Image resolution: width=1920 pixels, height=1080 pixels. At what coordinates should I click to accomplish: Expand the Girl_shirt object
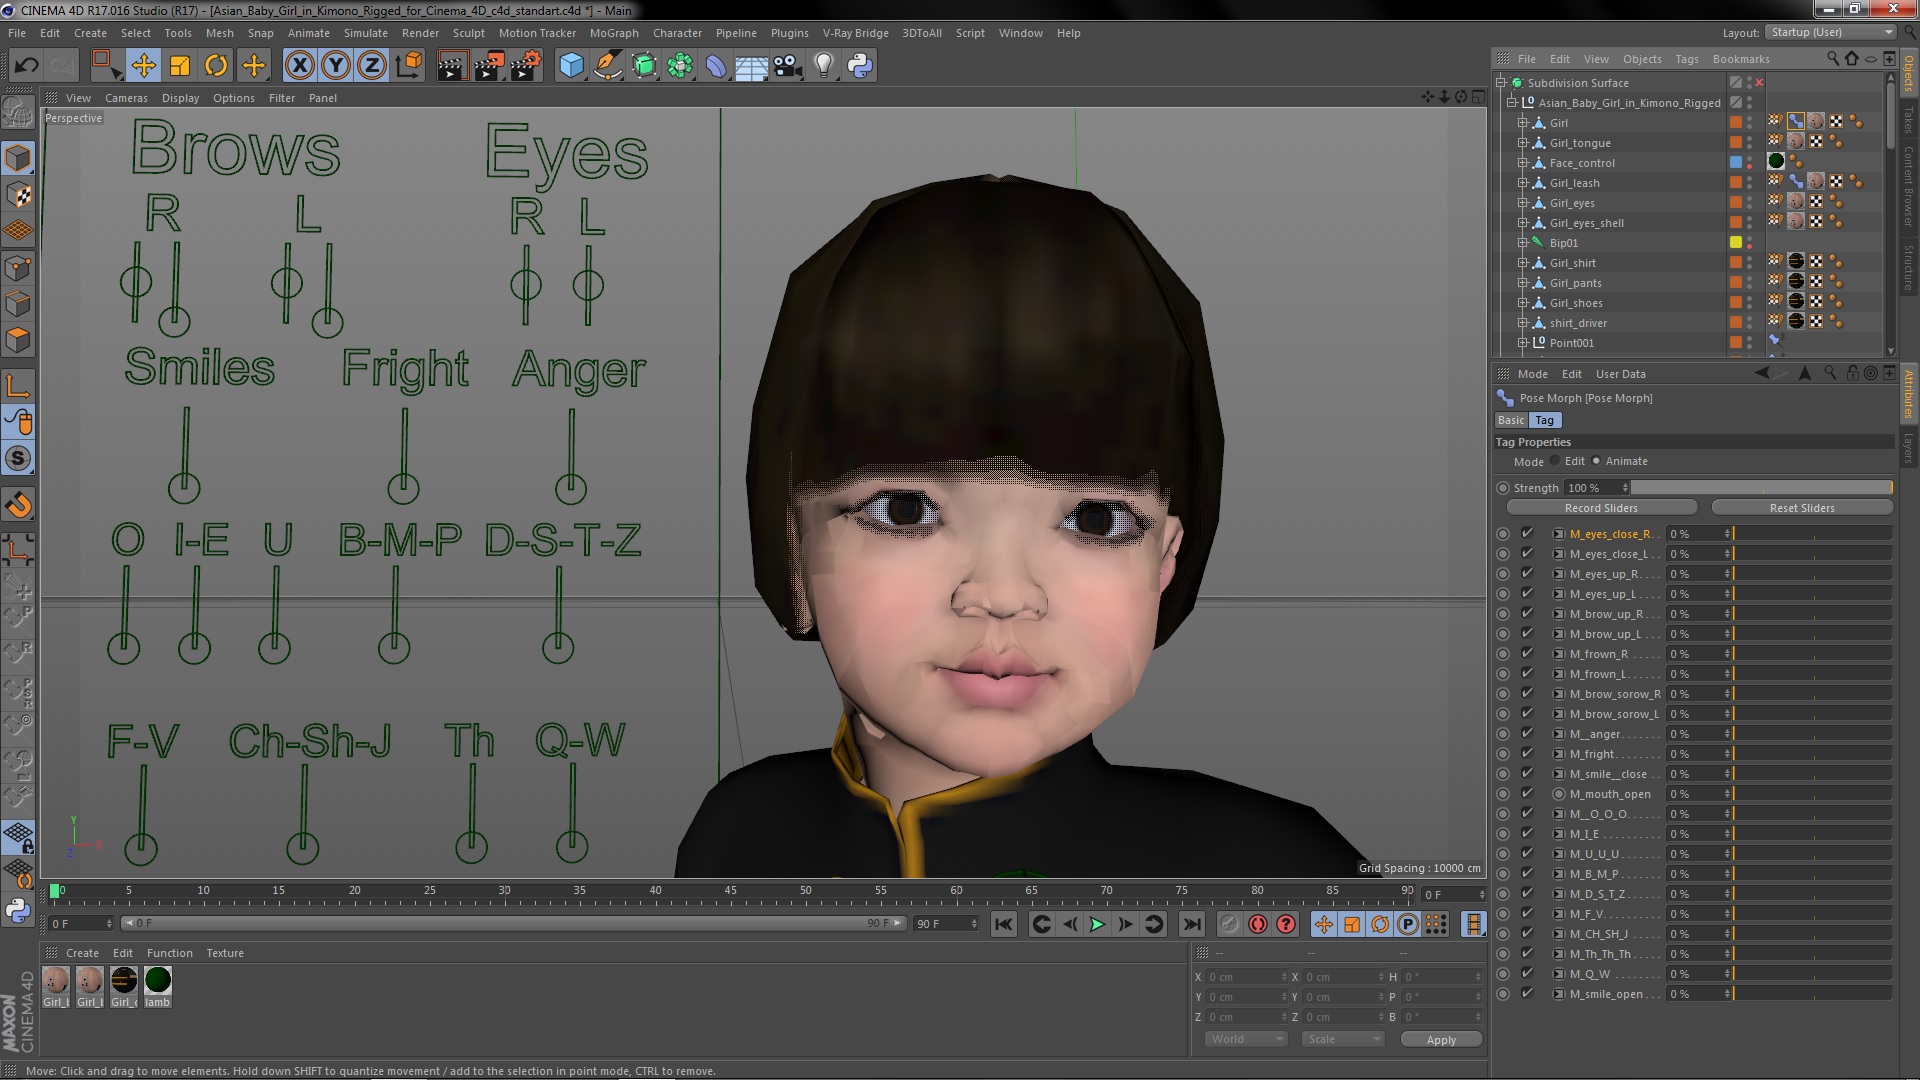[1523, 263]
